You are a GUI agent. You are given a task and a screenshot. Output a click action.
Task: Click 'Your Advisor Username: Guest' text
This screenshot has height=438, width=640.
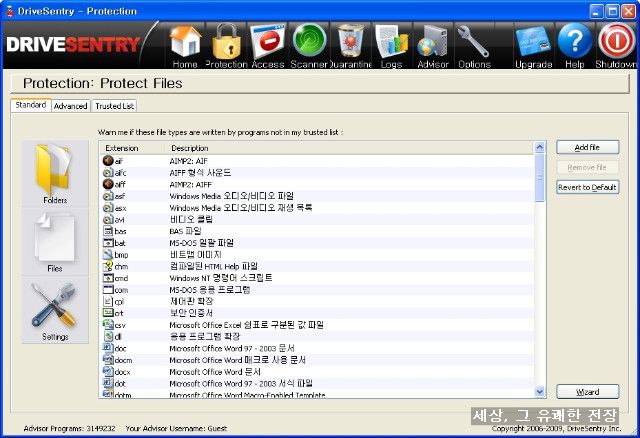click(x=176, y=428)
